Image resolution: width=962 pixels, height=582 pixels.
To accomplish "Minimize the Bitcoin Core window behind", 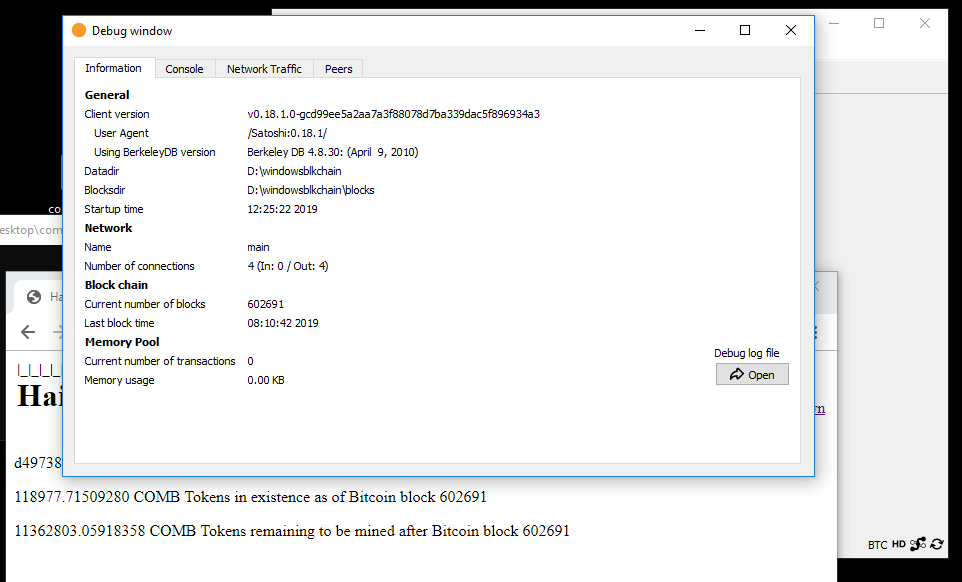I will [834, 23].
